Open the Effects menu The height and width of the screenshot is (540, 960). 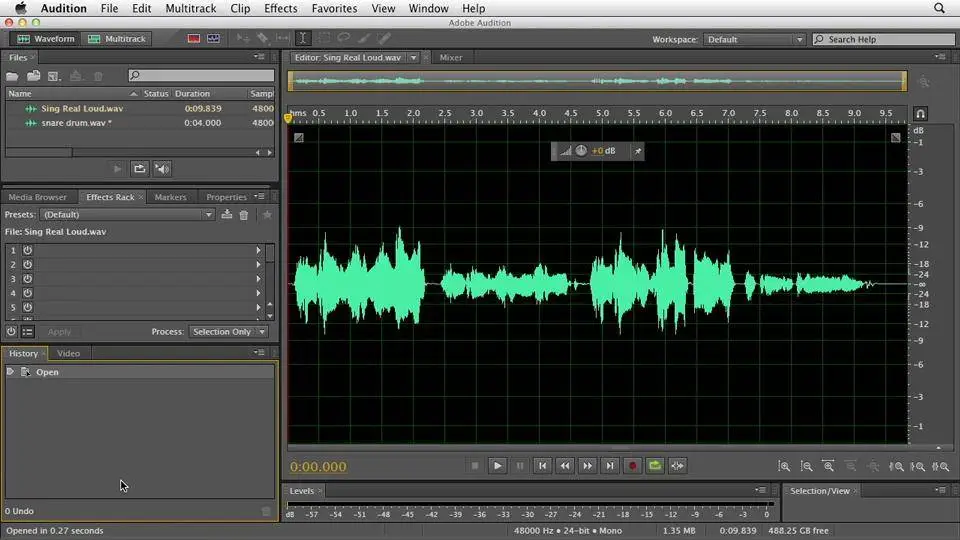(x=280, y=8)
